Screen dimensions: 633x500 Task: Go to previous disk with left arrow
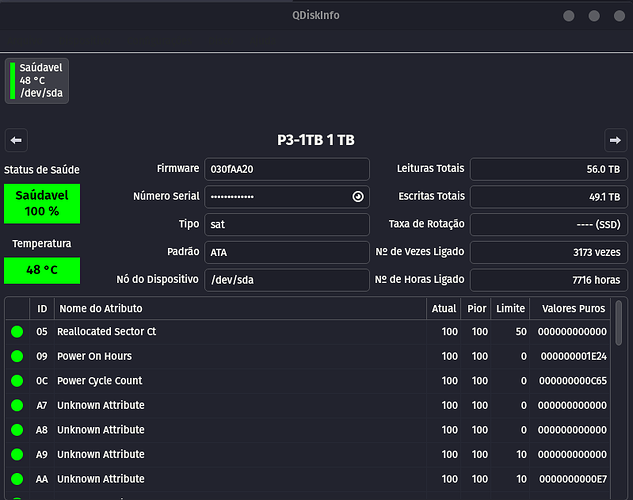pyautogui.click(x=16, y=140)
